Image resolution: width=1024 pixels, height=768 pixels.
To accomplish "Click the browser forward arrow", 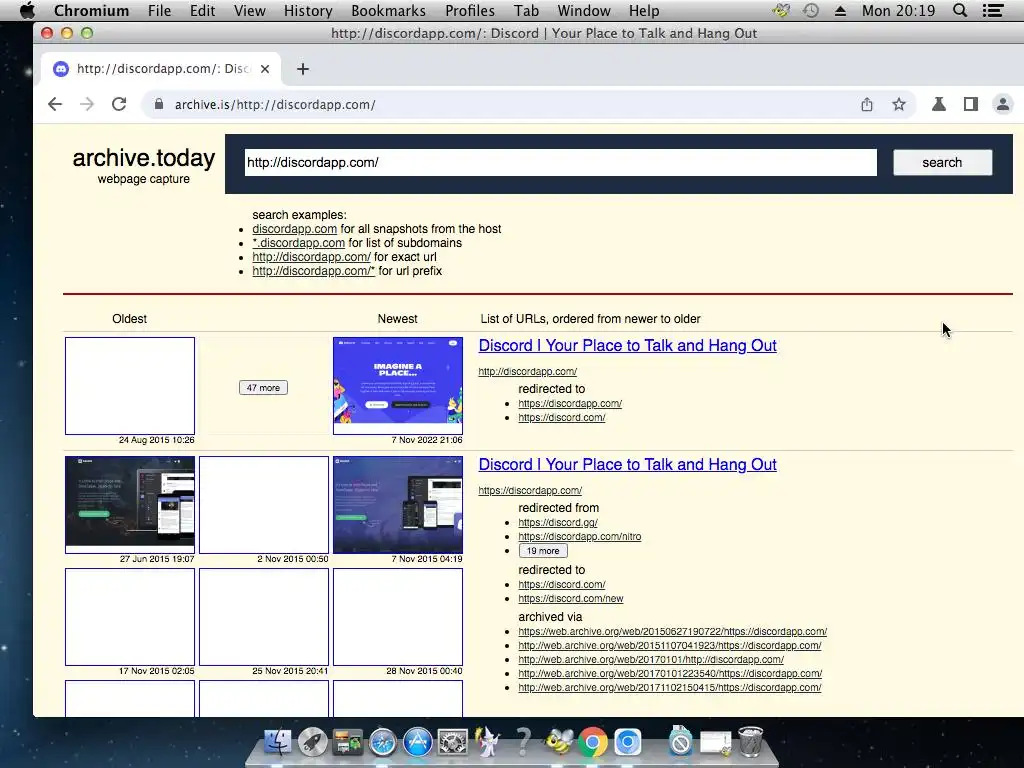I will pos(87,104).
